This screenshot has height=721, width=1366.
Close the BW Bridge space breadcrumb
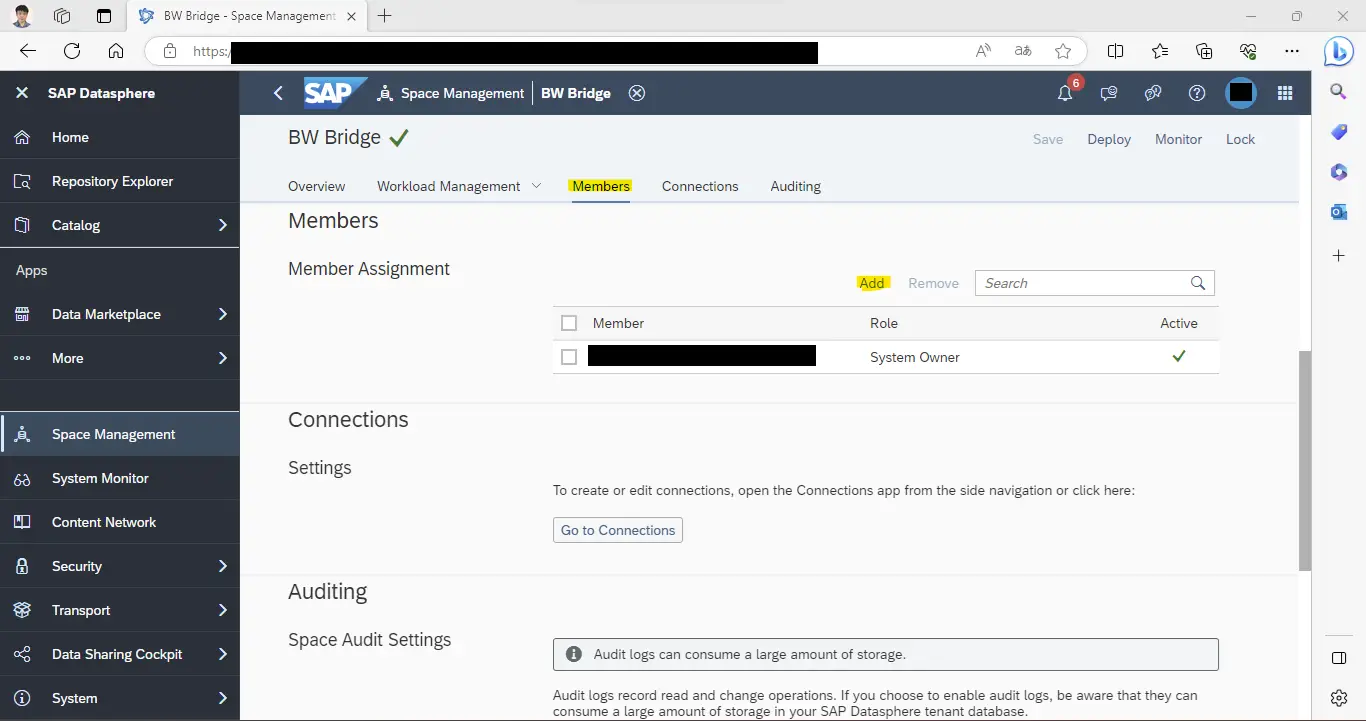[x=637, y=93]
